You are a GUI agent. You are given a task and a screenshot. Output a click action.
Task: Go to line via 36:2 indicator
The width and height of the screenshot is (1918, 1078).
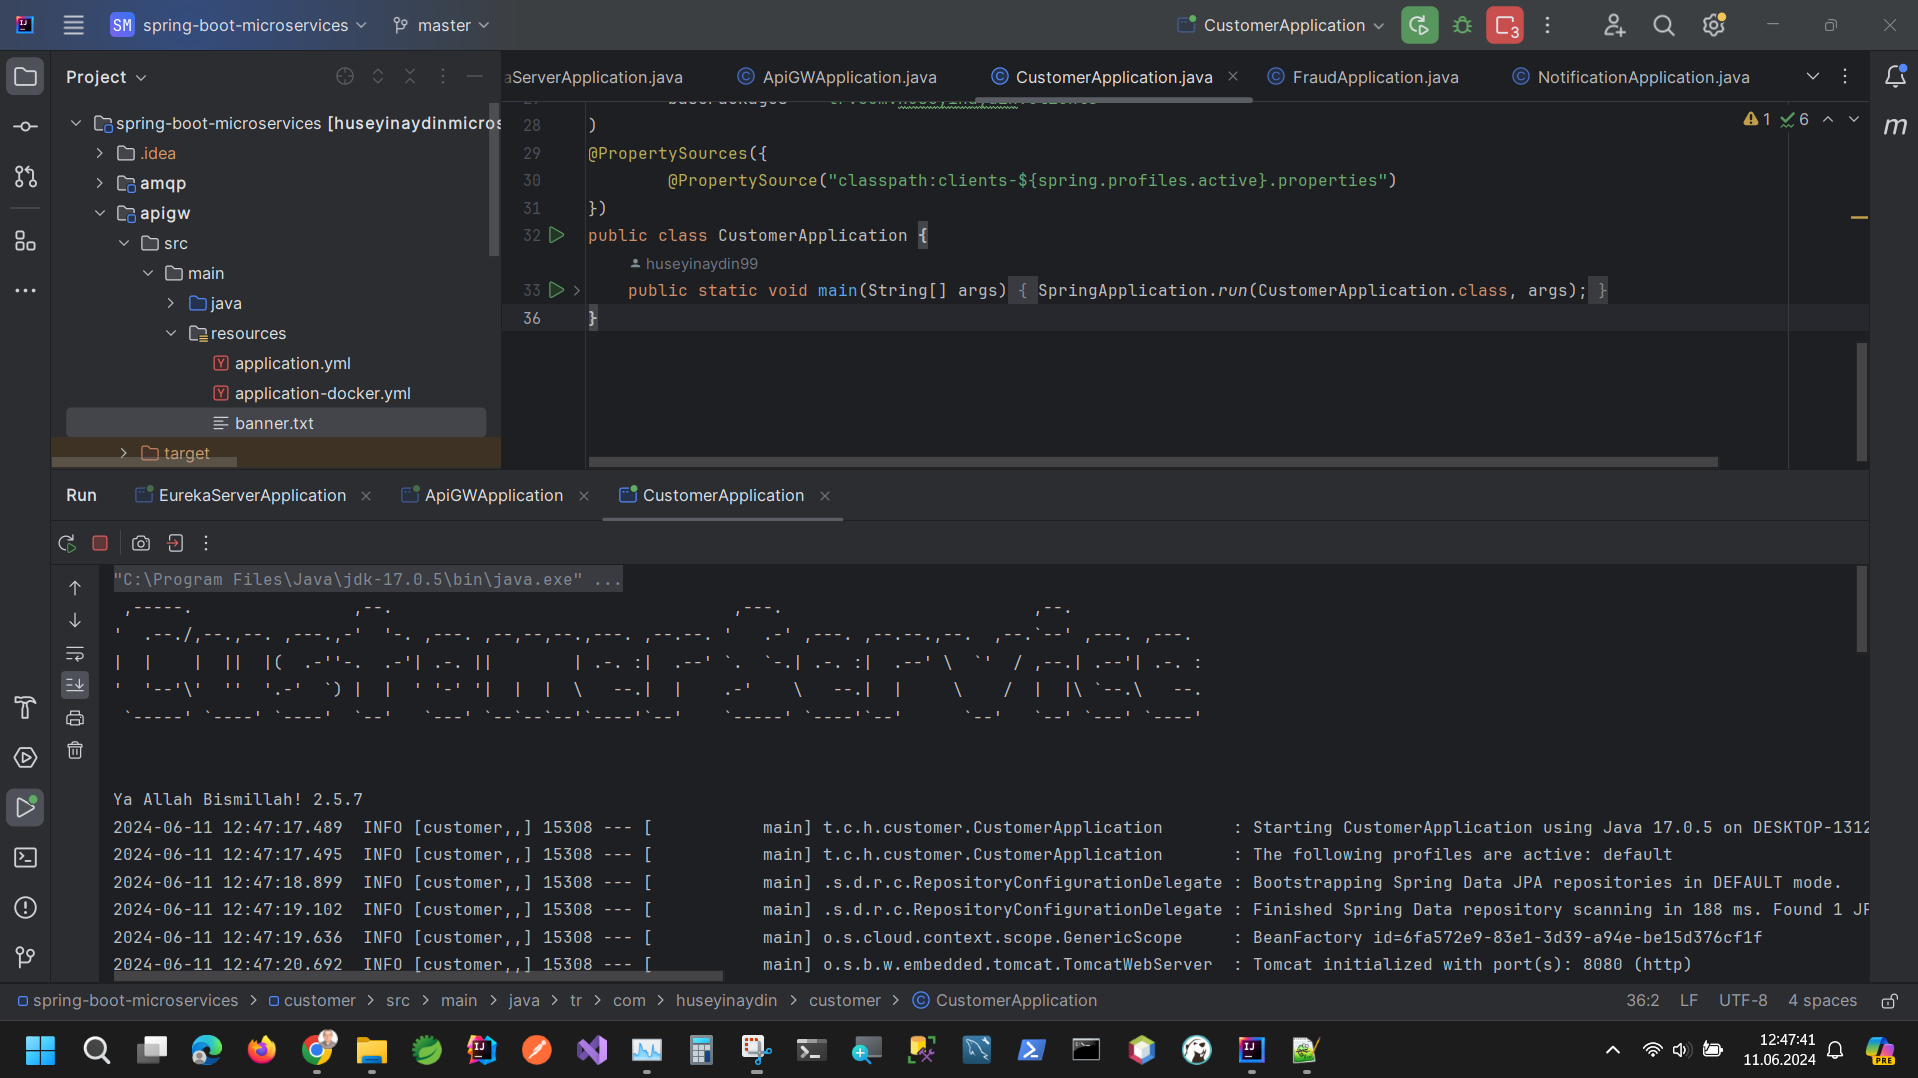pyautogui.click(x=1642, y=1001)
